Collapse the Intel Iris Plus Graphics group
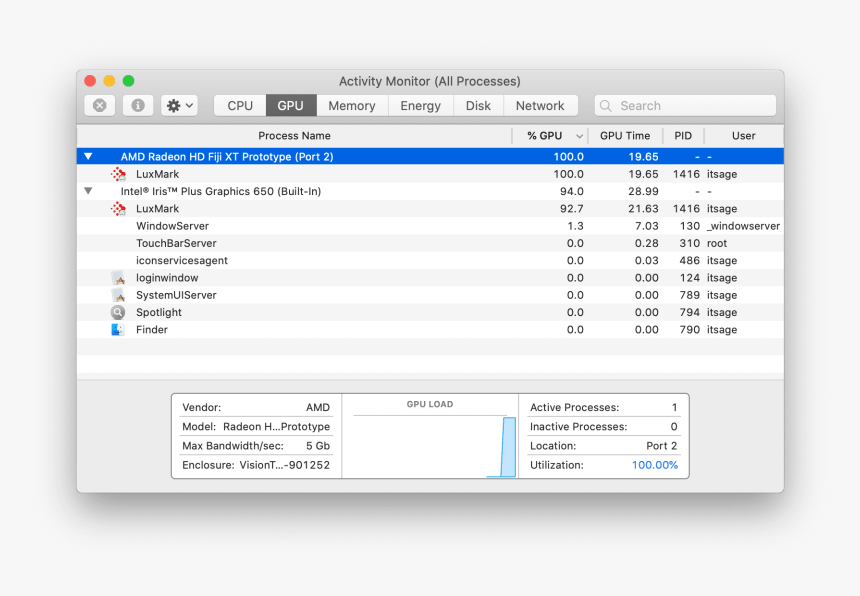This screenshot has height=596, width=860. 88,191
